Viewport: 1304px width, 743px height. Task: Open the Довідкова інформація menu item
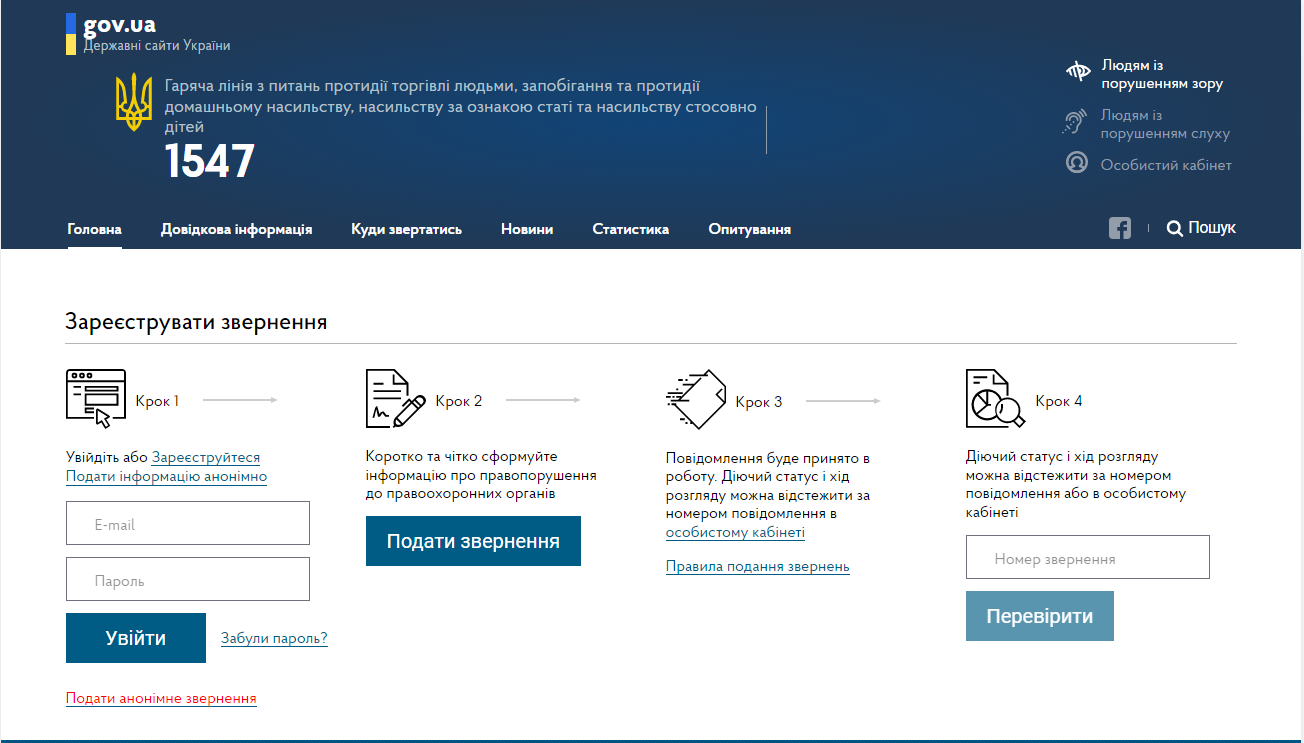236,229
